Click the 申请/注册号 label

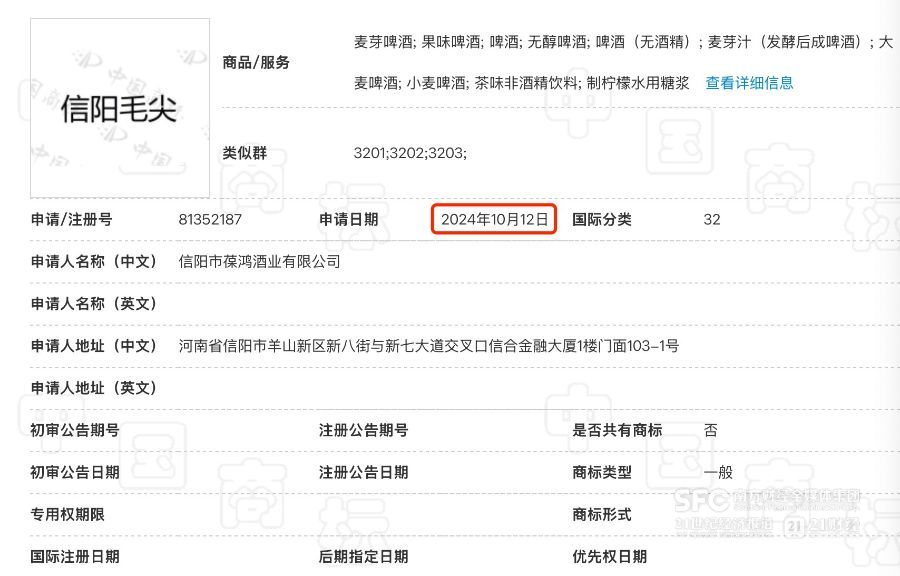[72, 220]
